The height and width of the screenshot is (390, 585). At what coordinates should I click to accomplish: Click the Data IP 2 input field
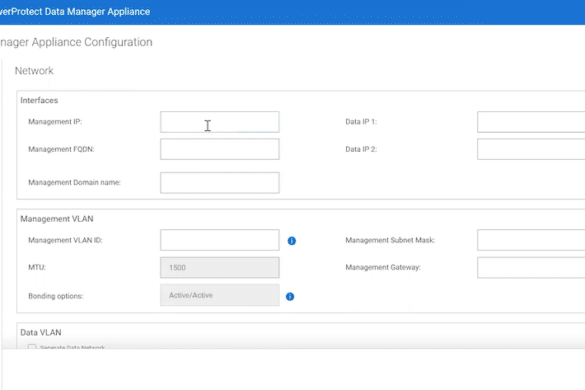click(x=531, y=149)
